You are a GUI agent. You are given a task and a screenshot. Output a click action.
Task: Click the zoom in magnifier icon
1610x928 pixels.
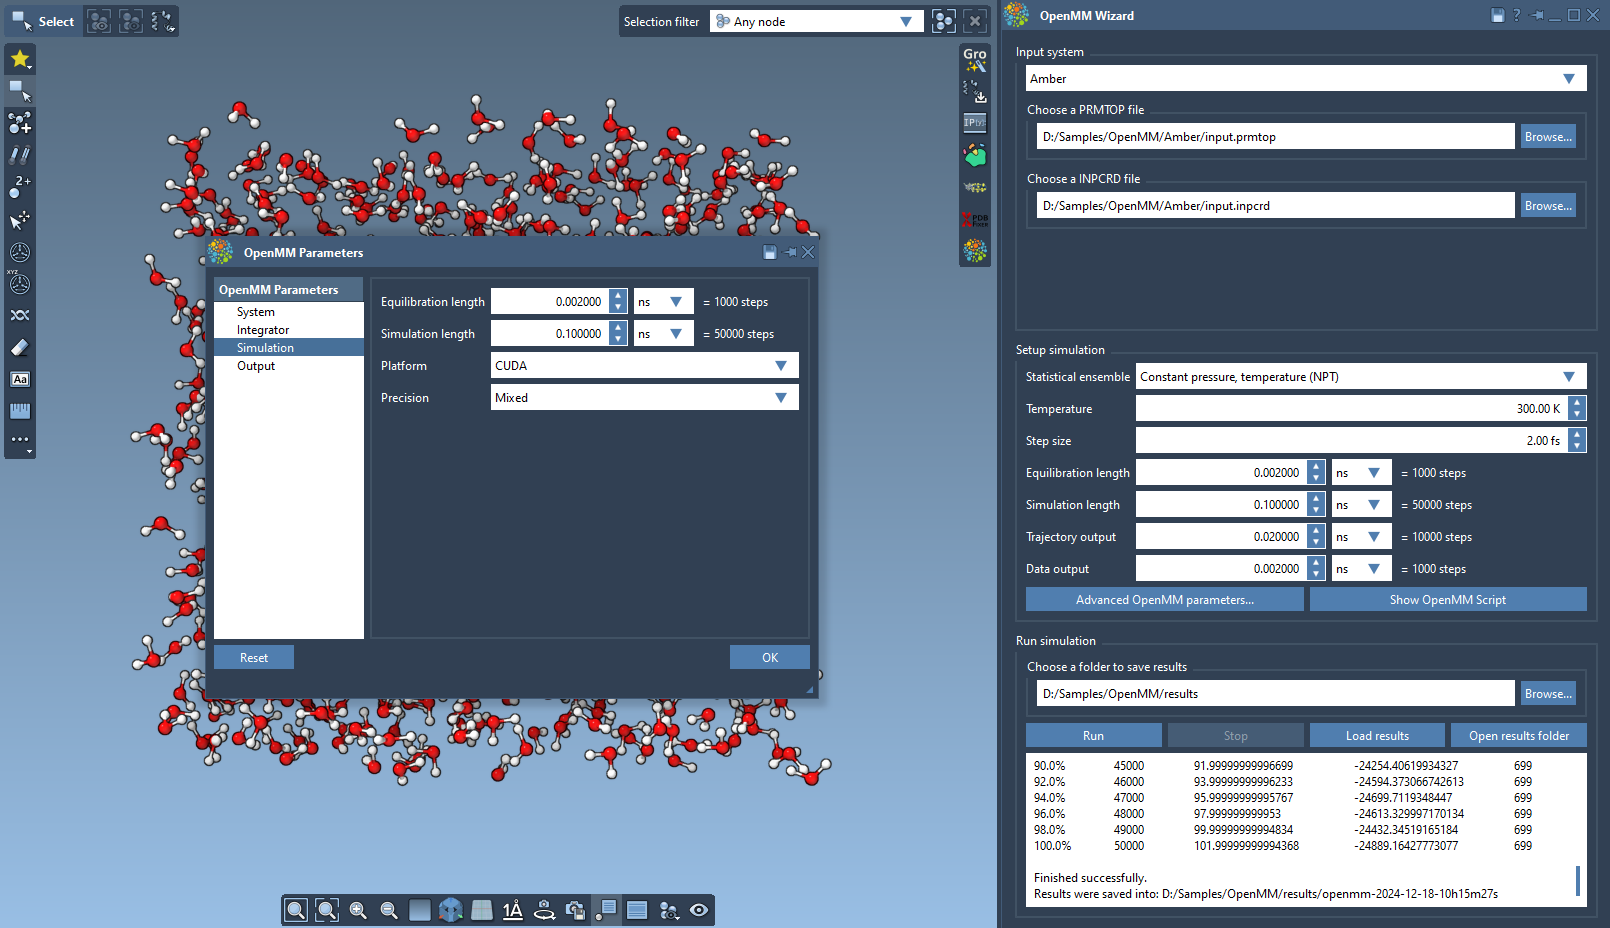[358, 910]
